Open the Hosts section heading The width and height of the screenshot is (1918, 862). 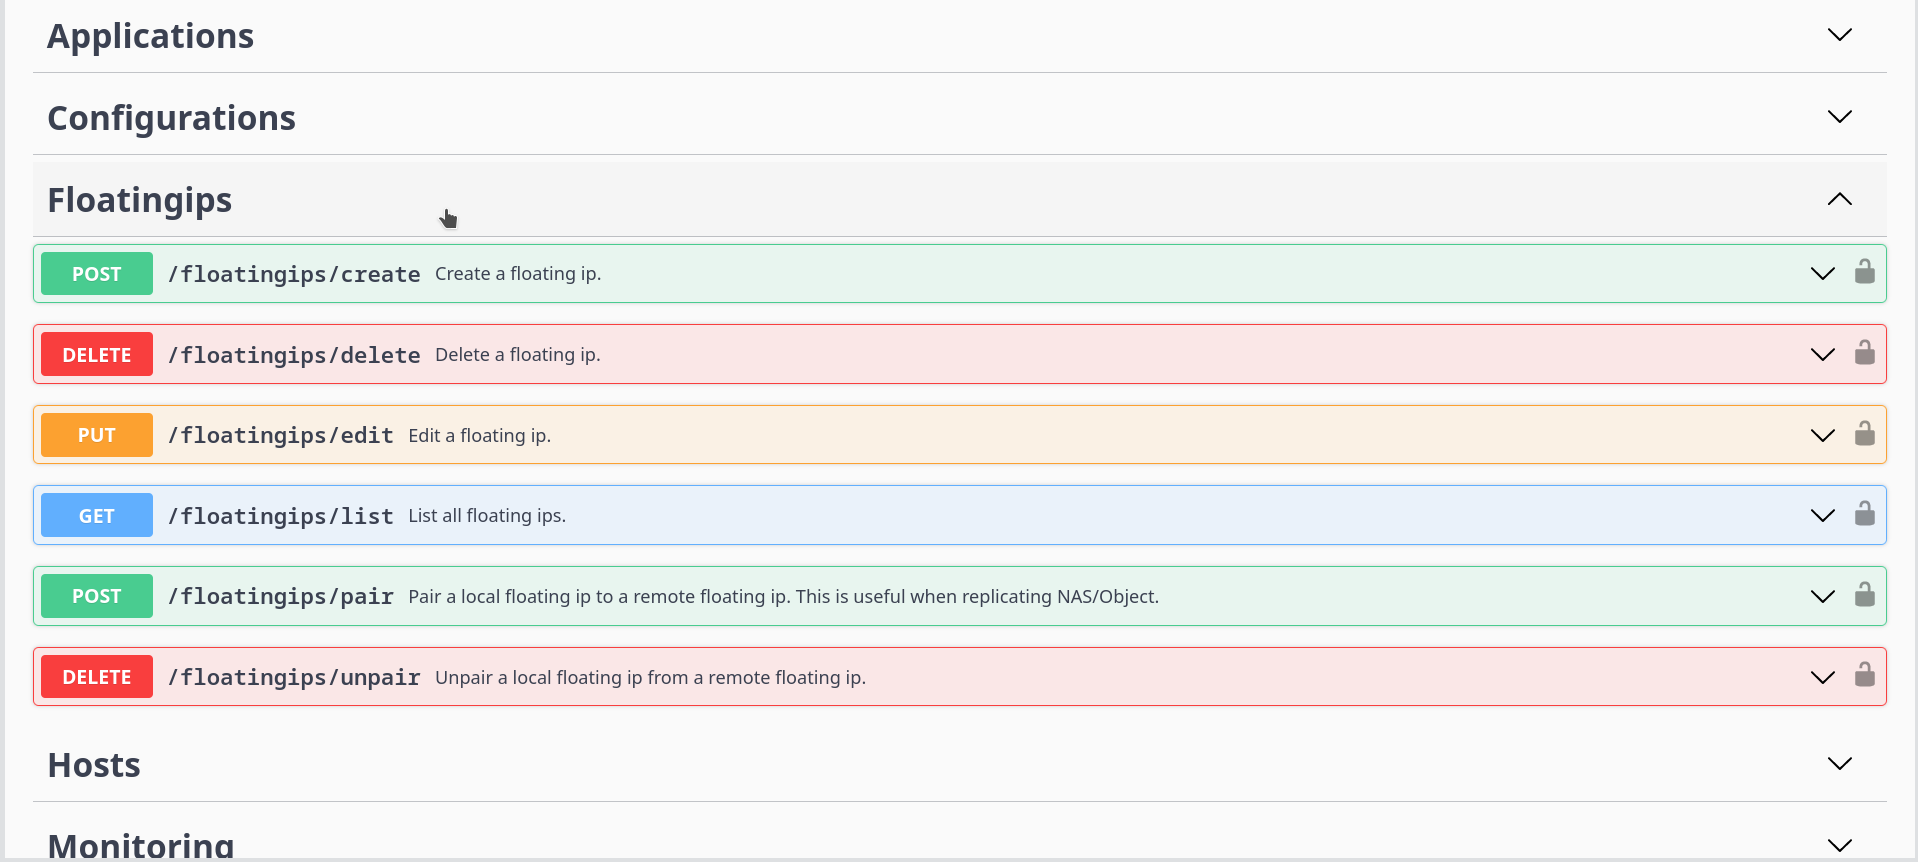94,765
